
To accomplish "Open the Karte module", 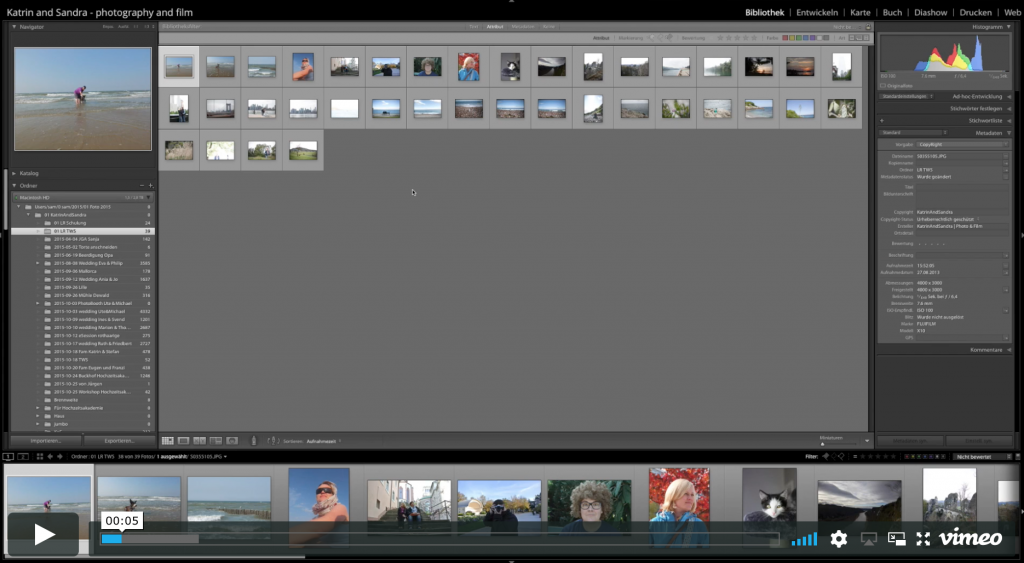I will 860,12.
